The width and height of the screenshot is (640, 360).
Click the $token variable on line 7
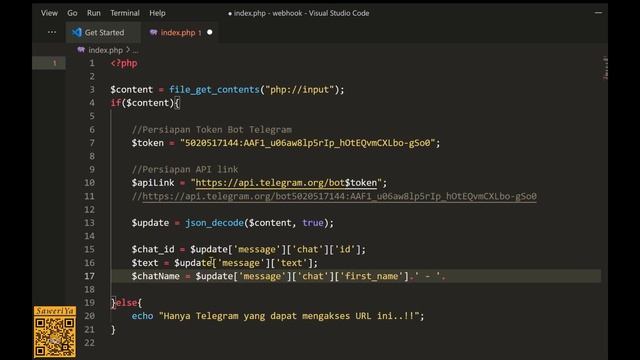pyautogui.click(x=147, y=143)
